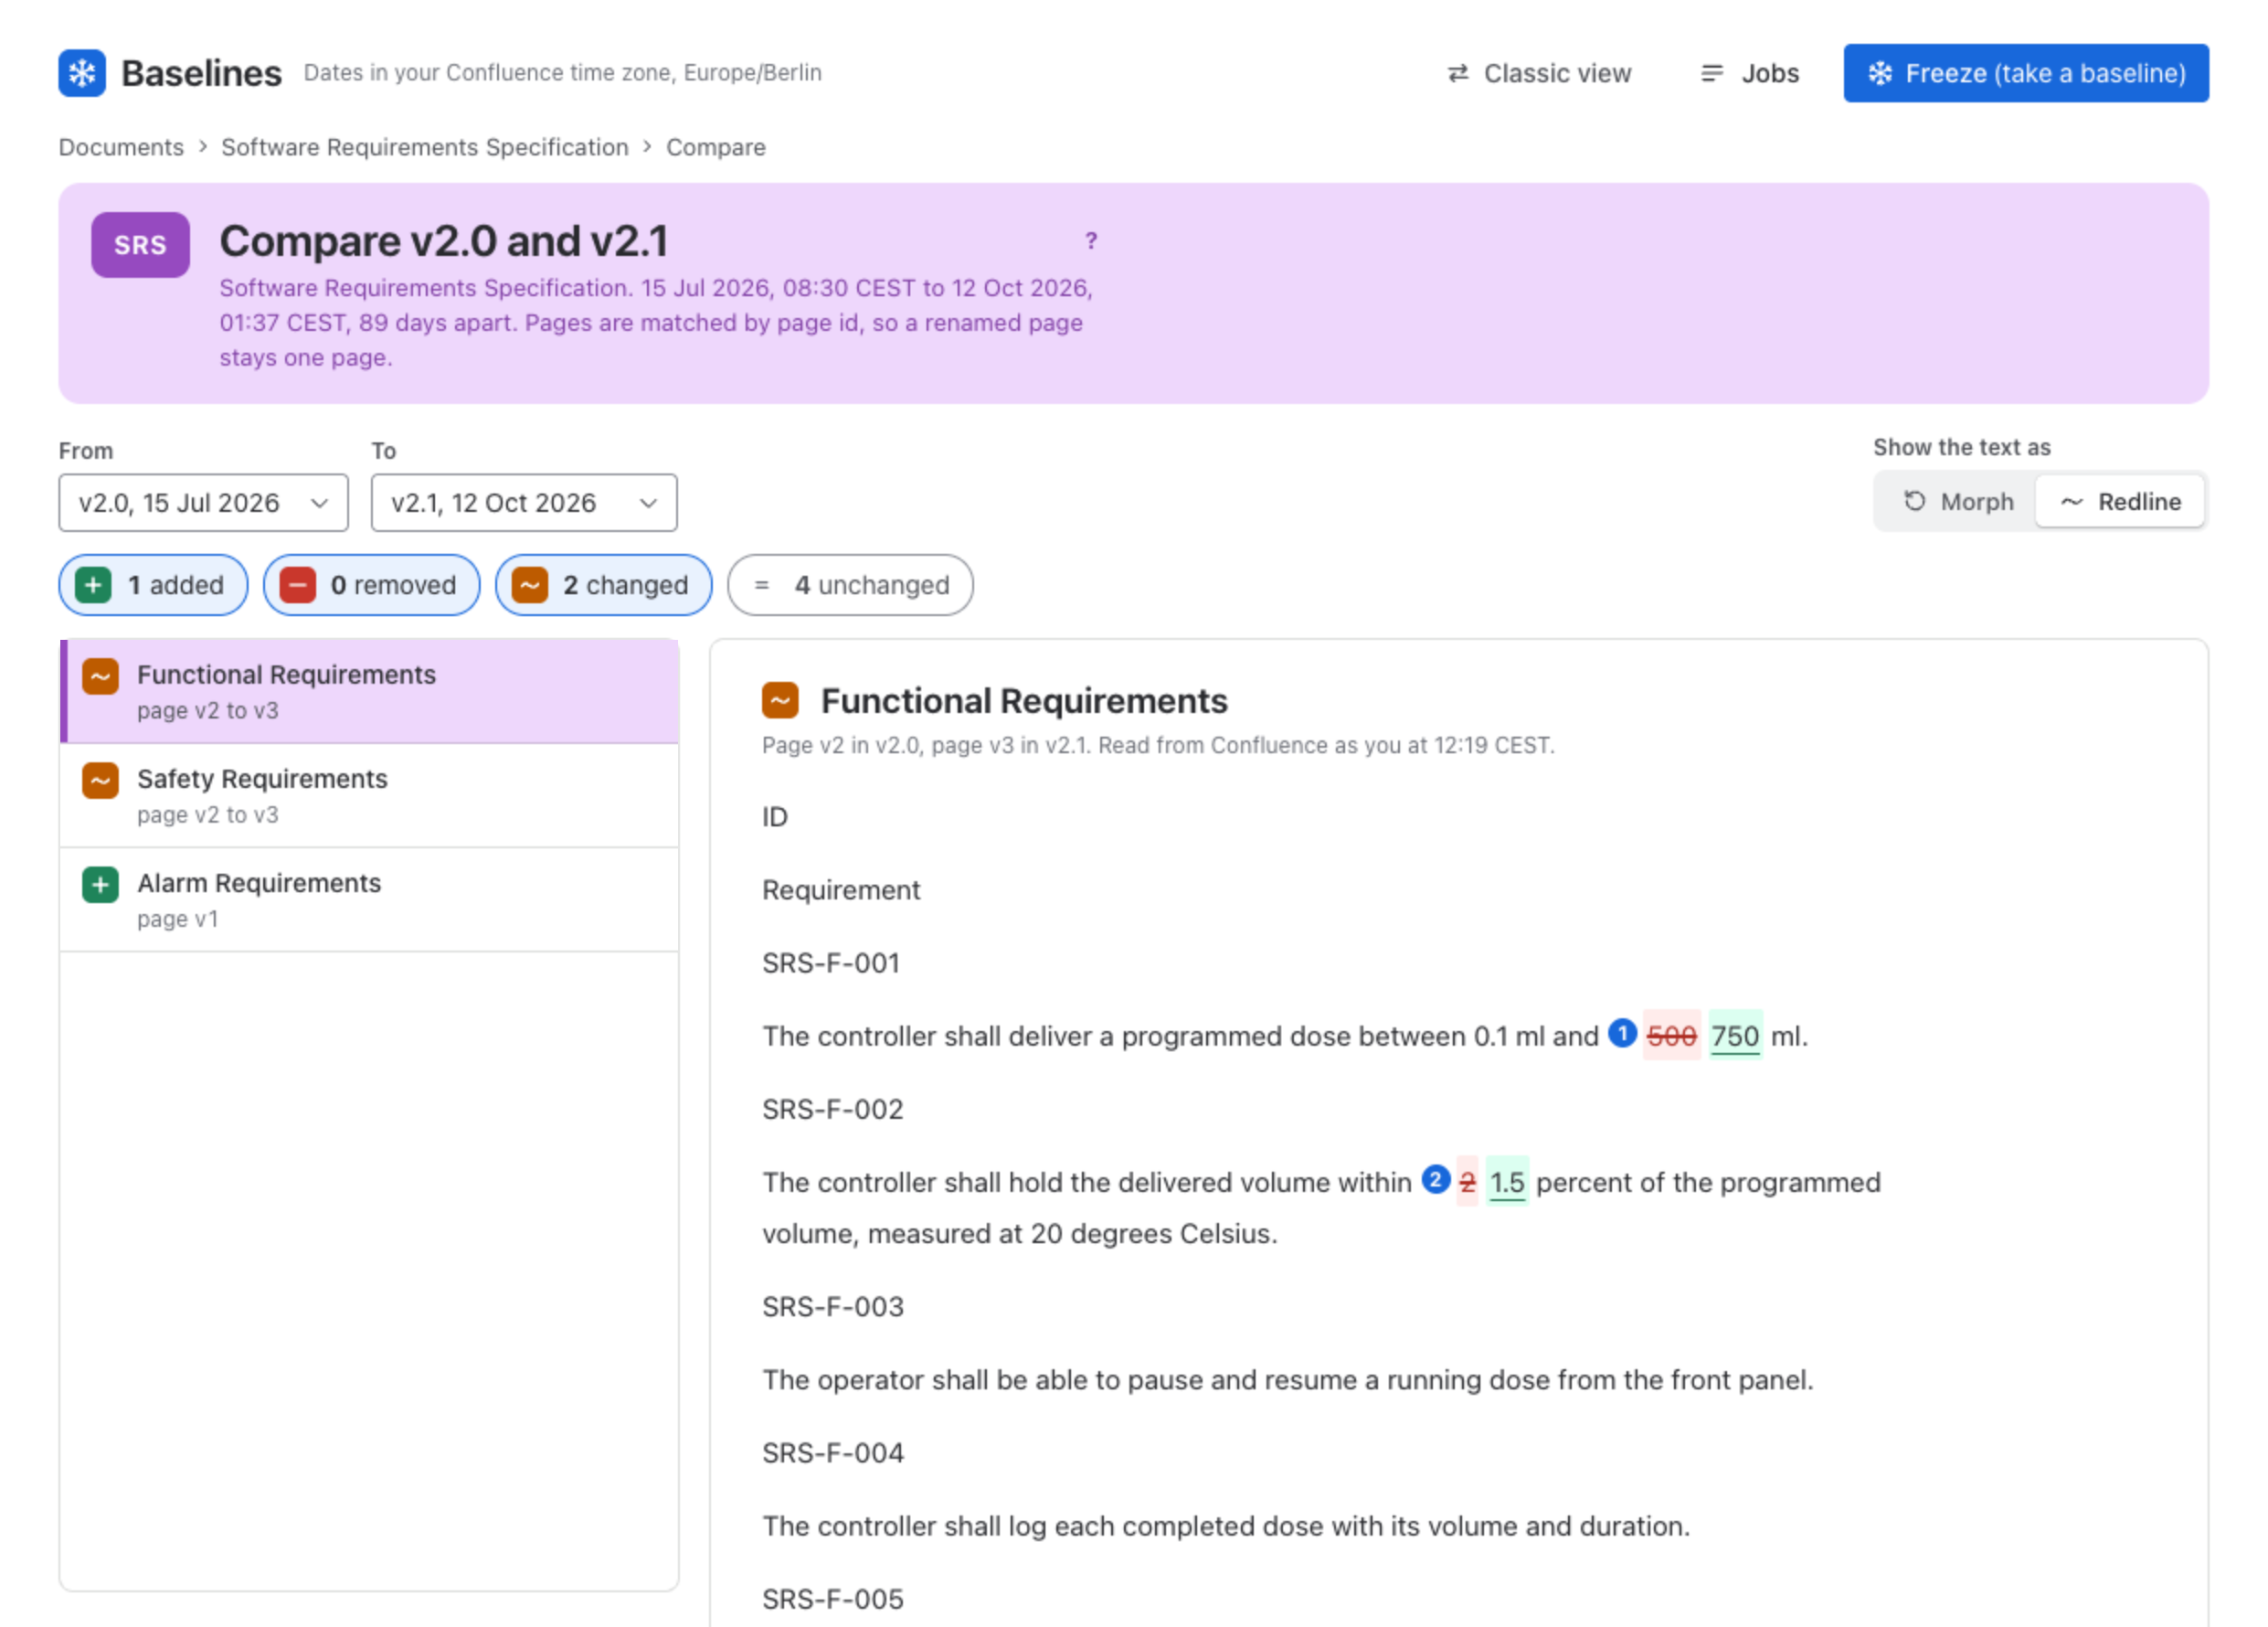Click the Compare breadcrumb

click(x=716, y=147)
